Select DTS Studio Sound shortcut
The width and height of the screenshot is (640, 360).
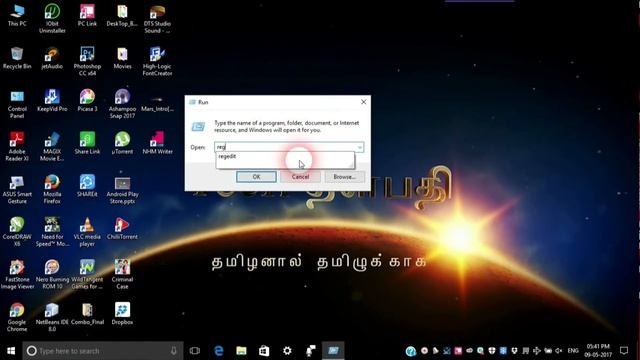pyautogui.click(x=157, y=19)
